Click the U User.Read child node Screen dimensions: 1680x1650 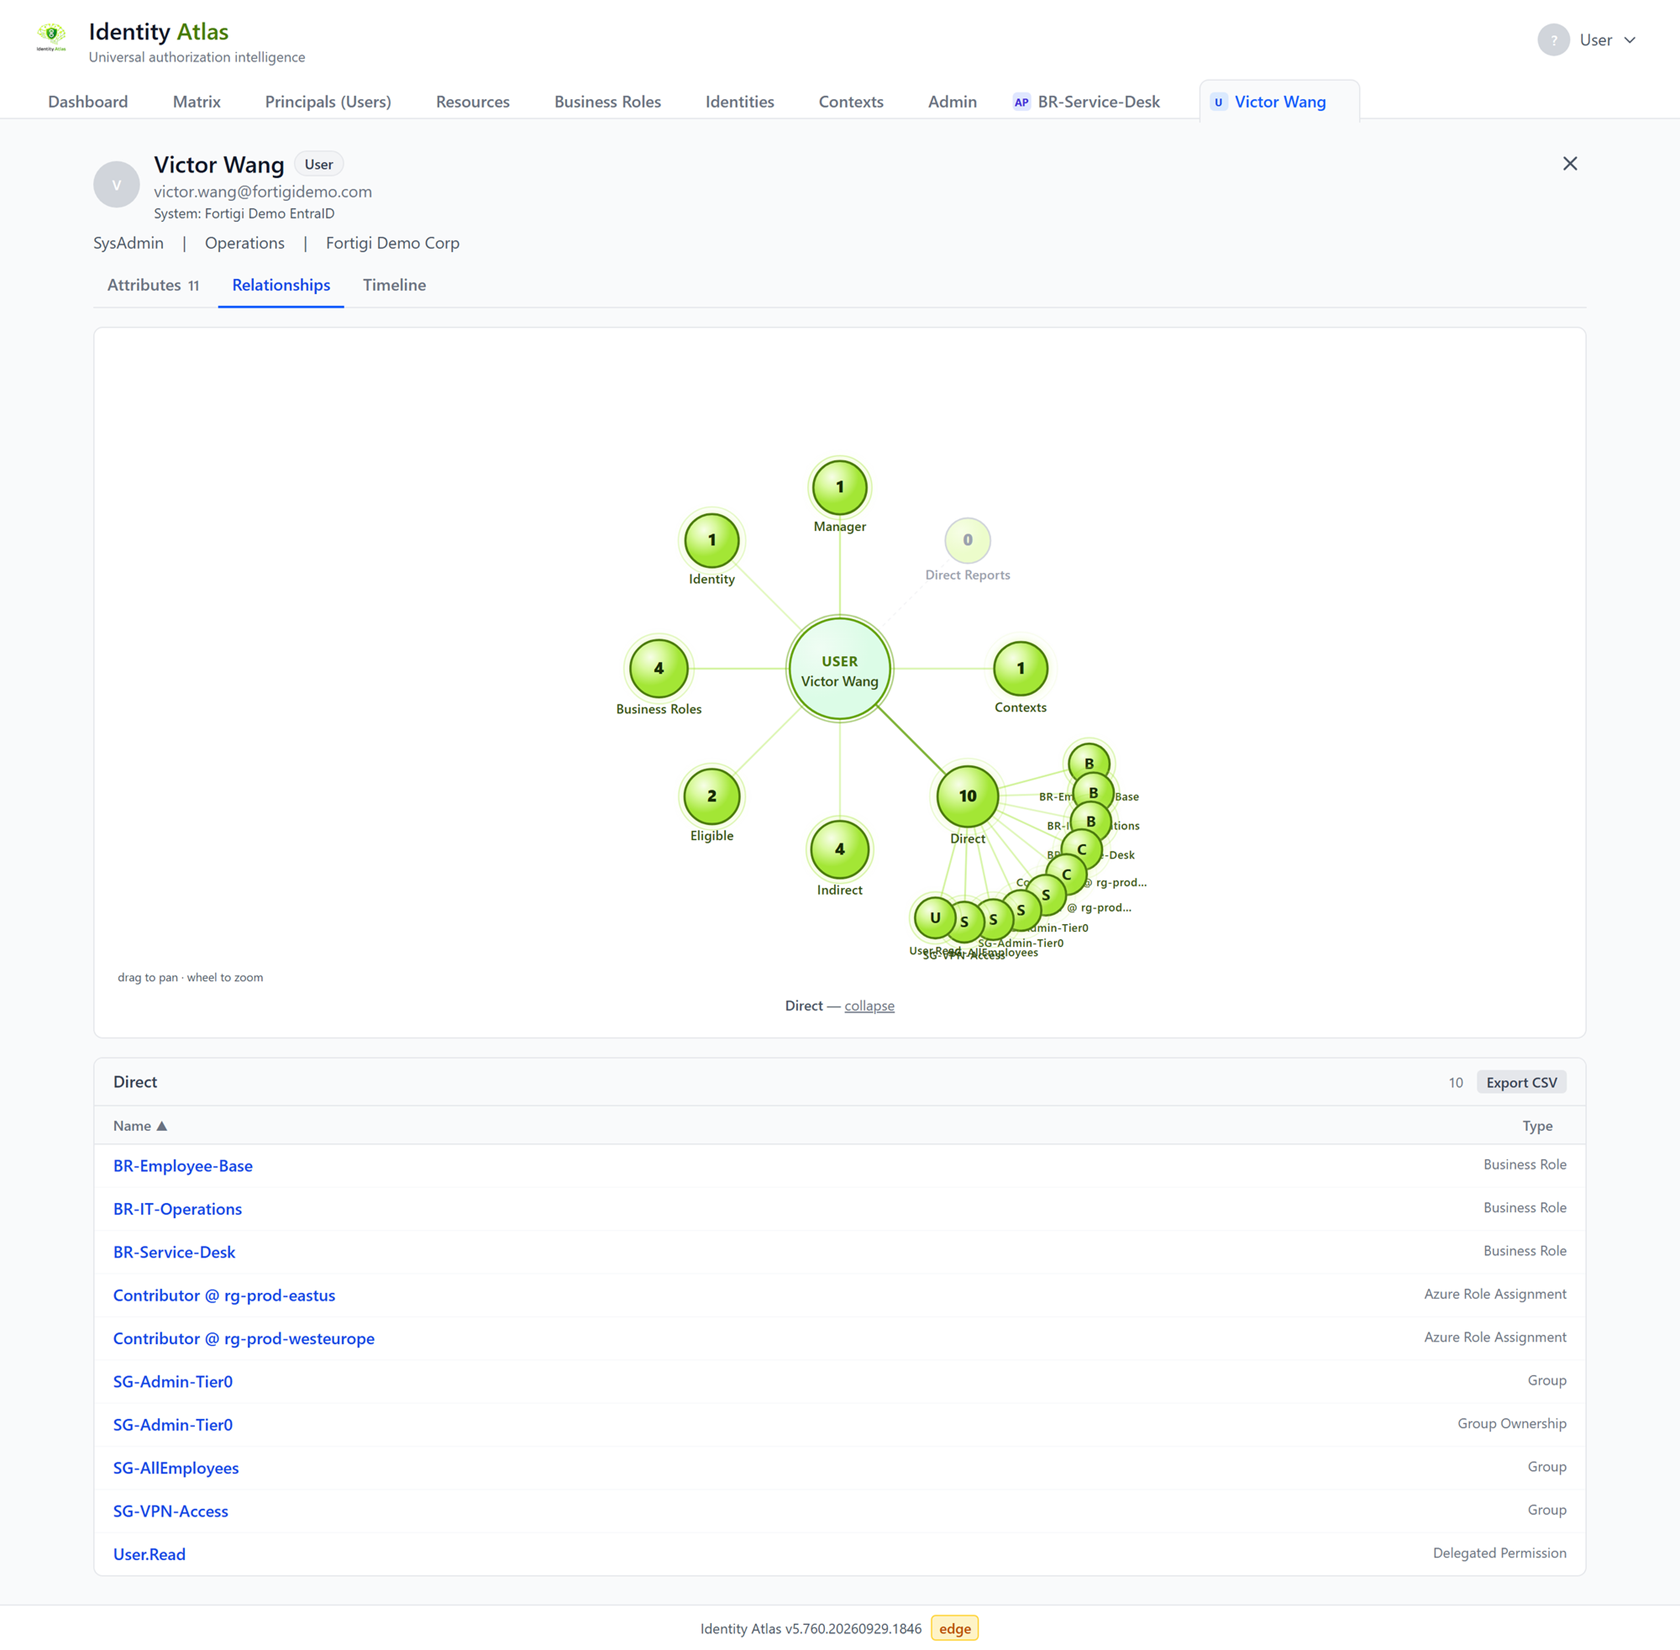(x=934, y=917)
